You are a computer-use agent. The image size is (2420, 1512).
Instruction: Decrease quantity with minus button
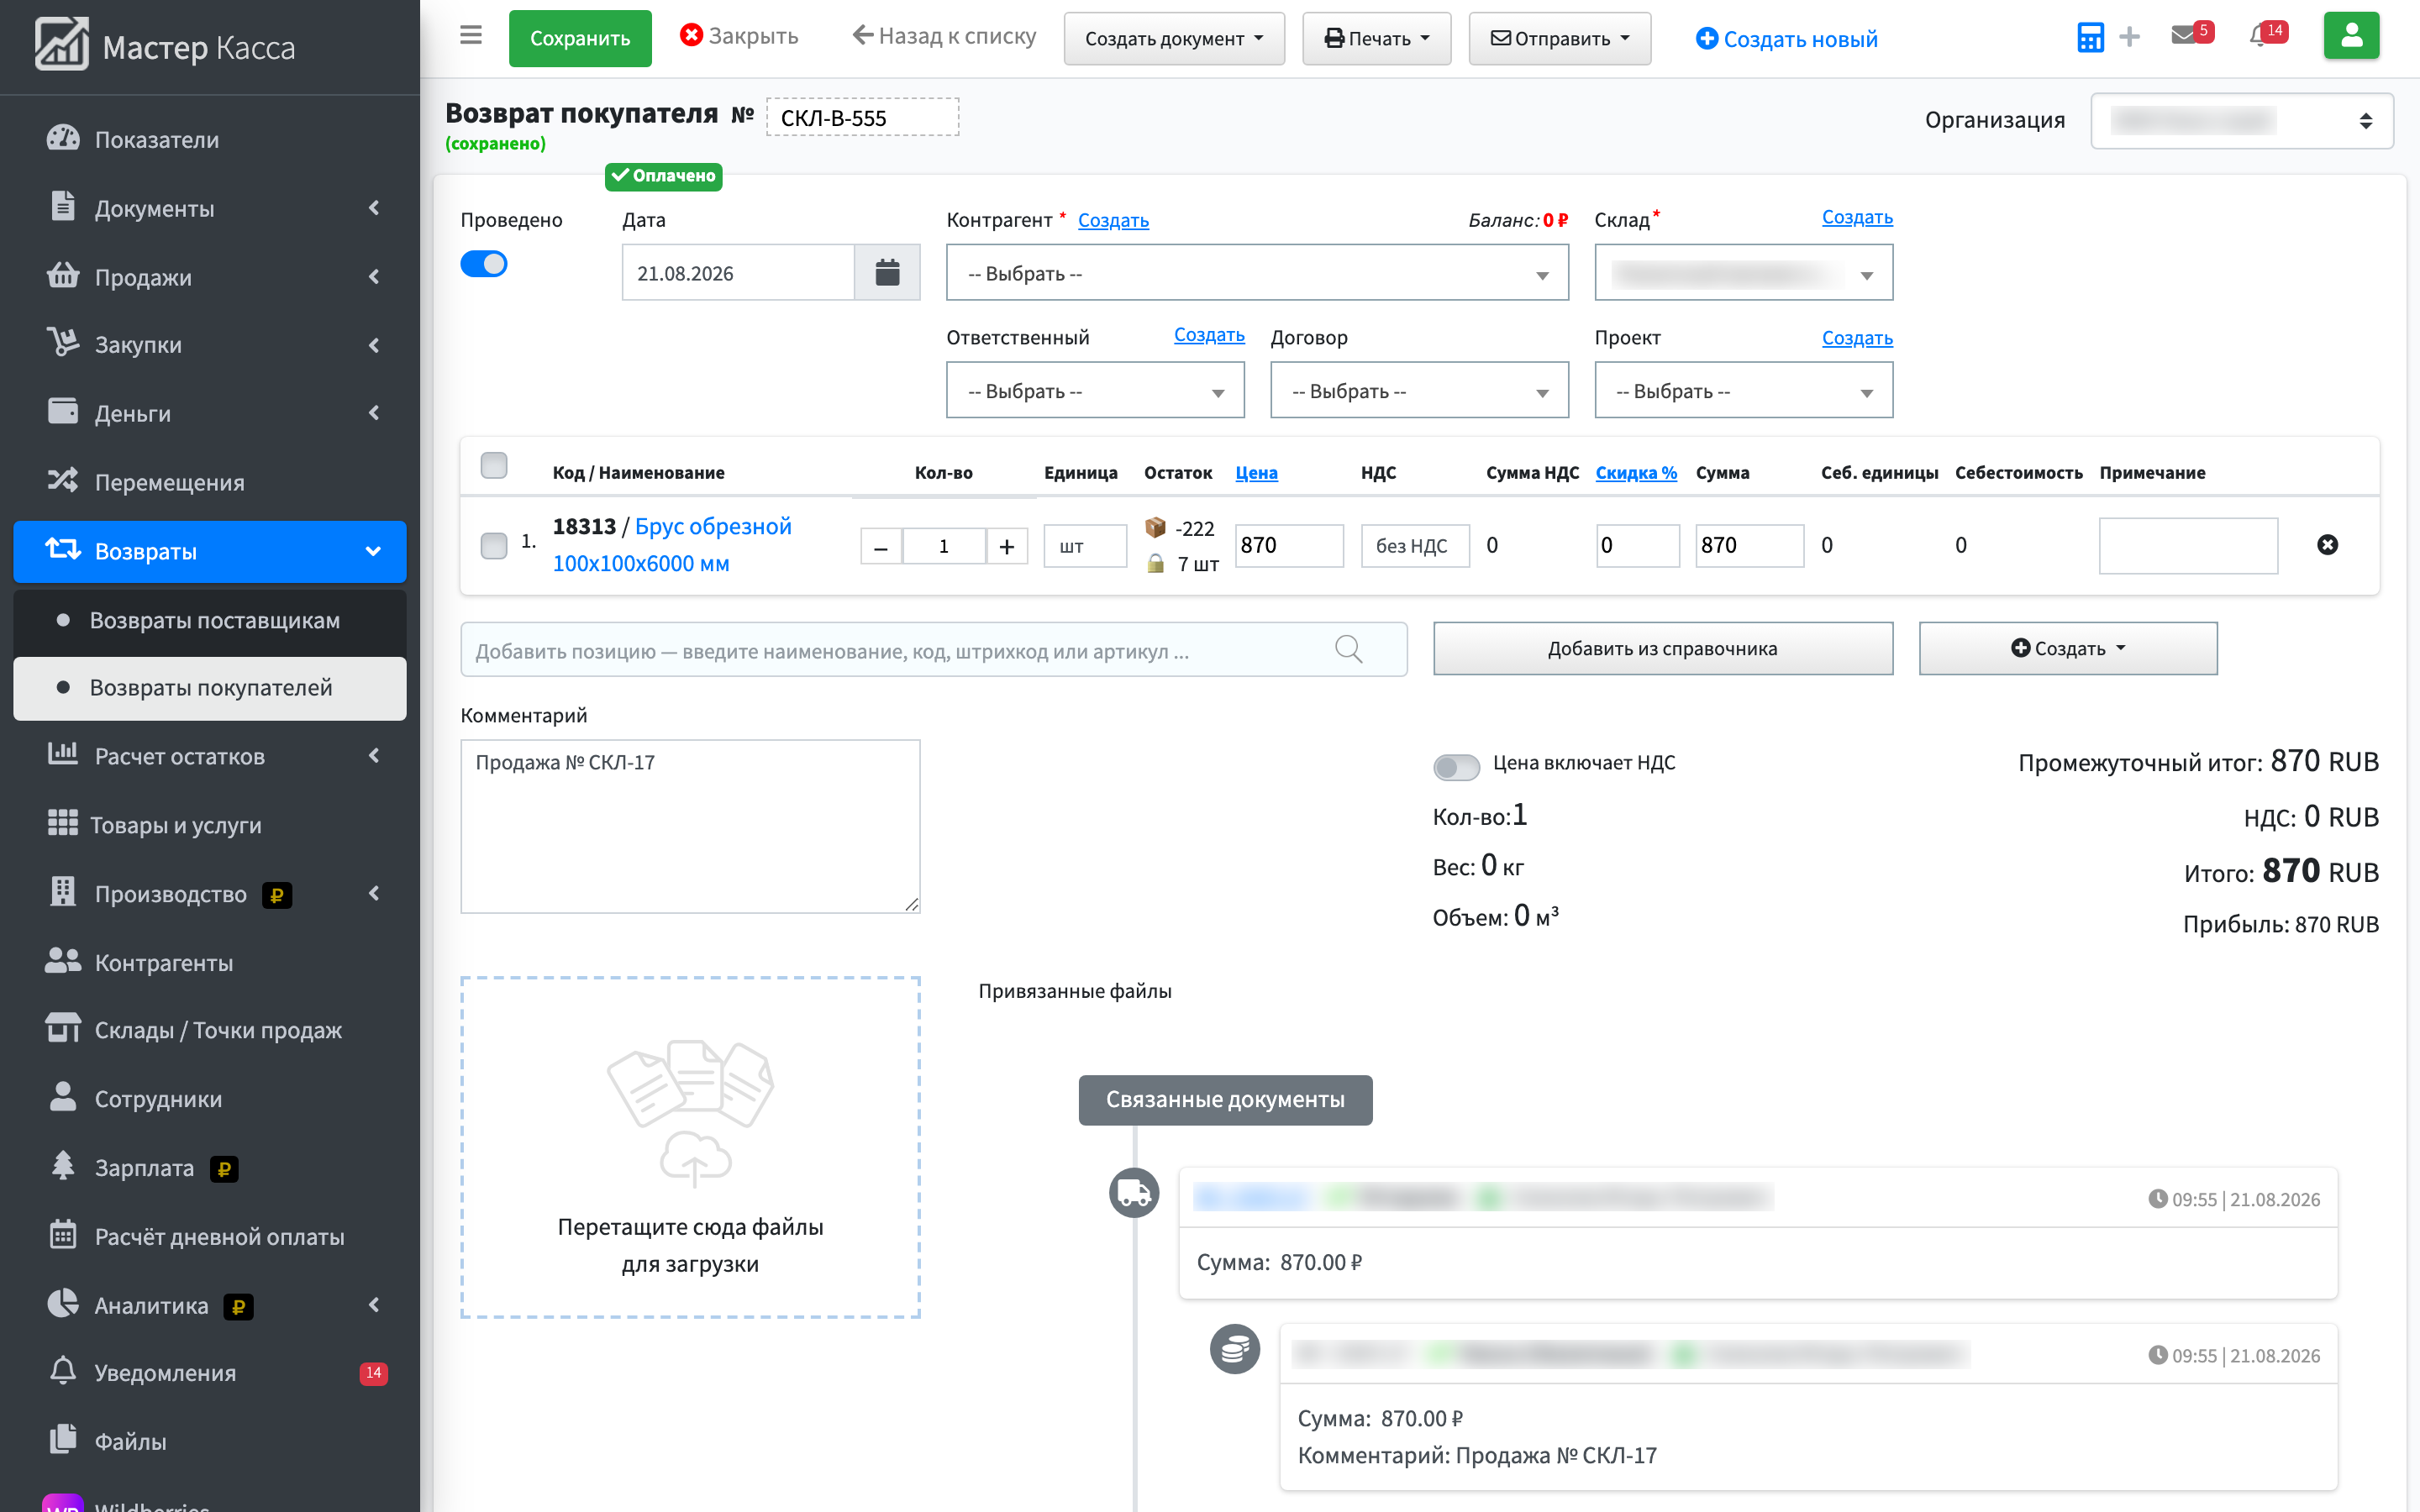click(x=881, y=546)
